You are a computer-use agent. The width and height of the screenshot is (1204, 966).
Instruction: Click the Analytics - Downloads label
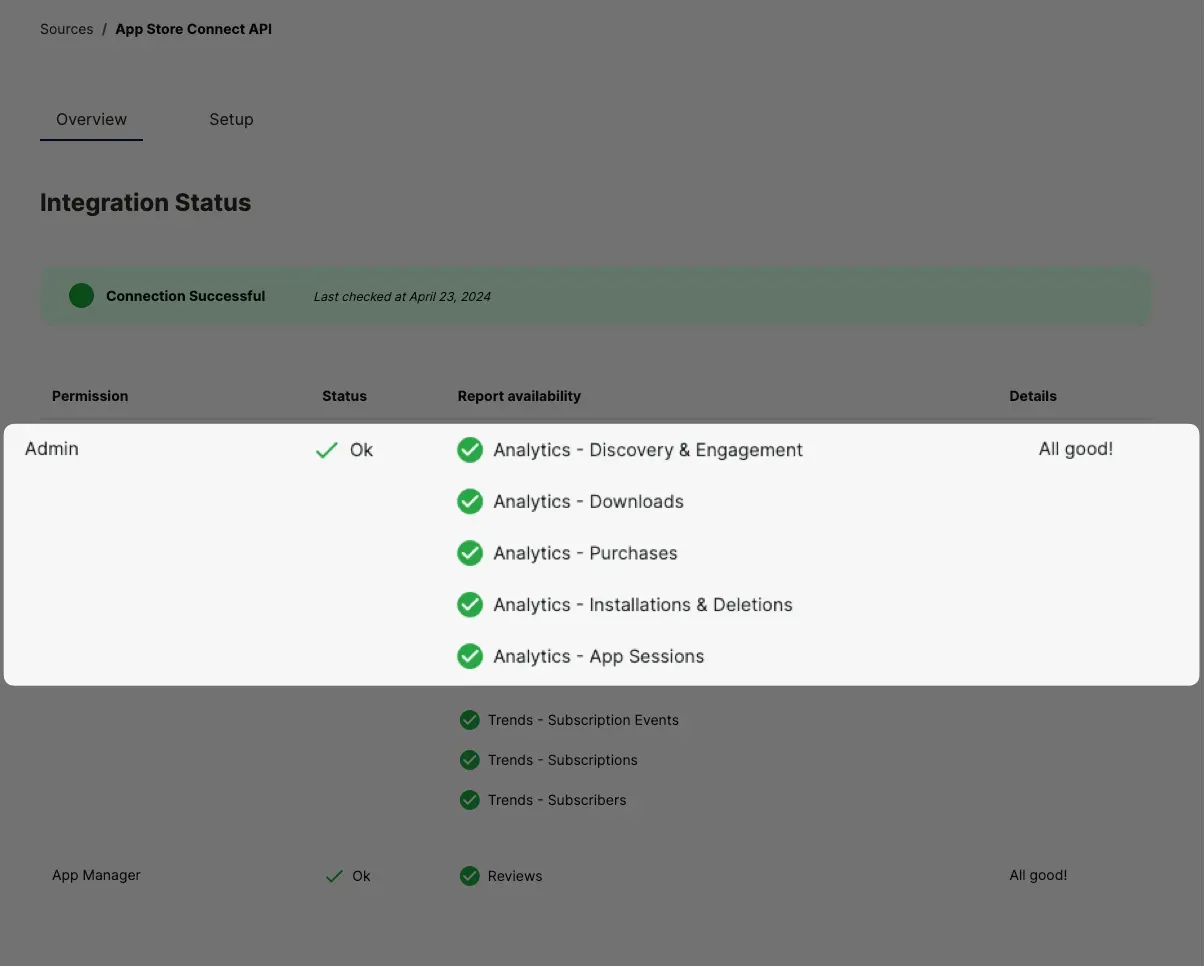(588, 502)
